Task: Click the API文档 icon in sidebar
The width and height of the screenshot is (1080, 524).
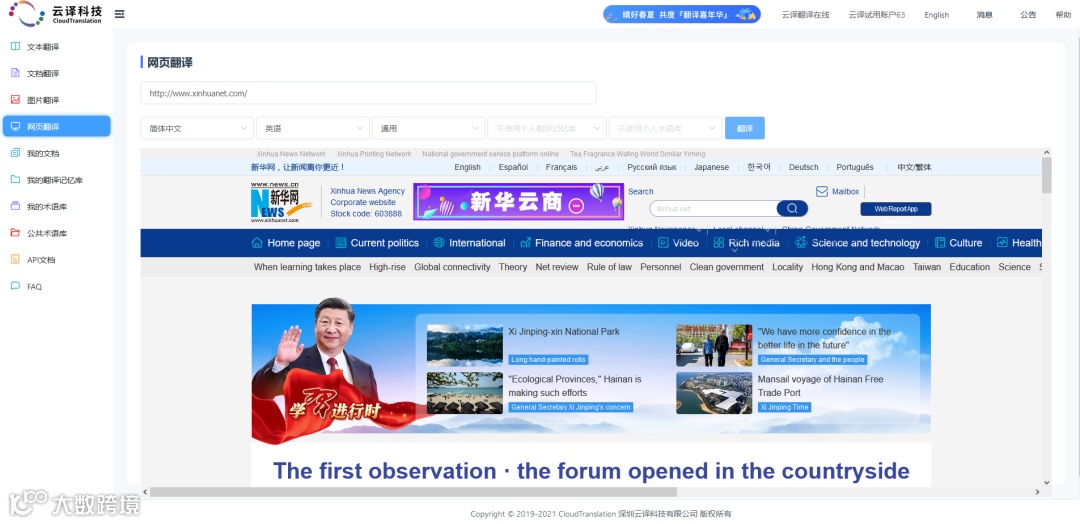Action: (15, 260)
